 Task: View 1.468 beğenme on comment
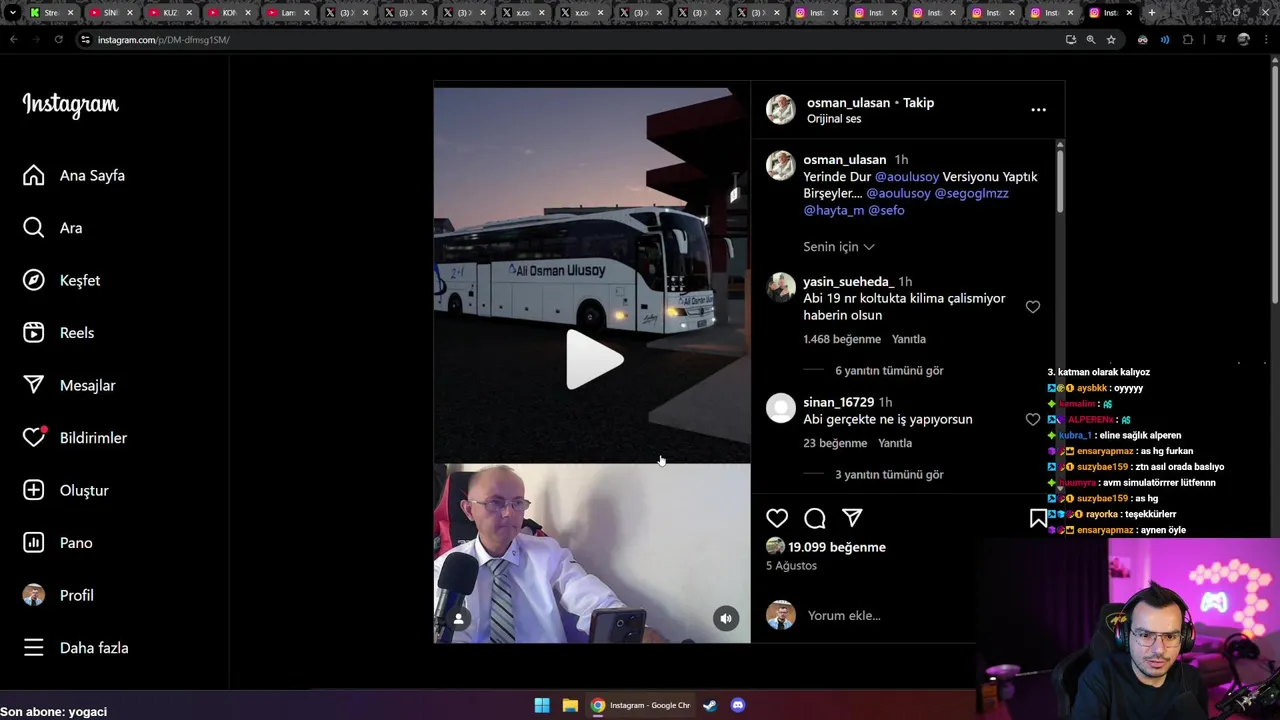[842, 339]
